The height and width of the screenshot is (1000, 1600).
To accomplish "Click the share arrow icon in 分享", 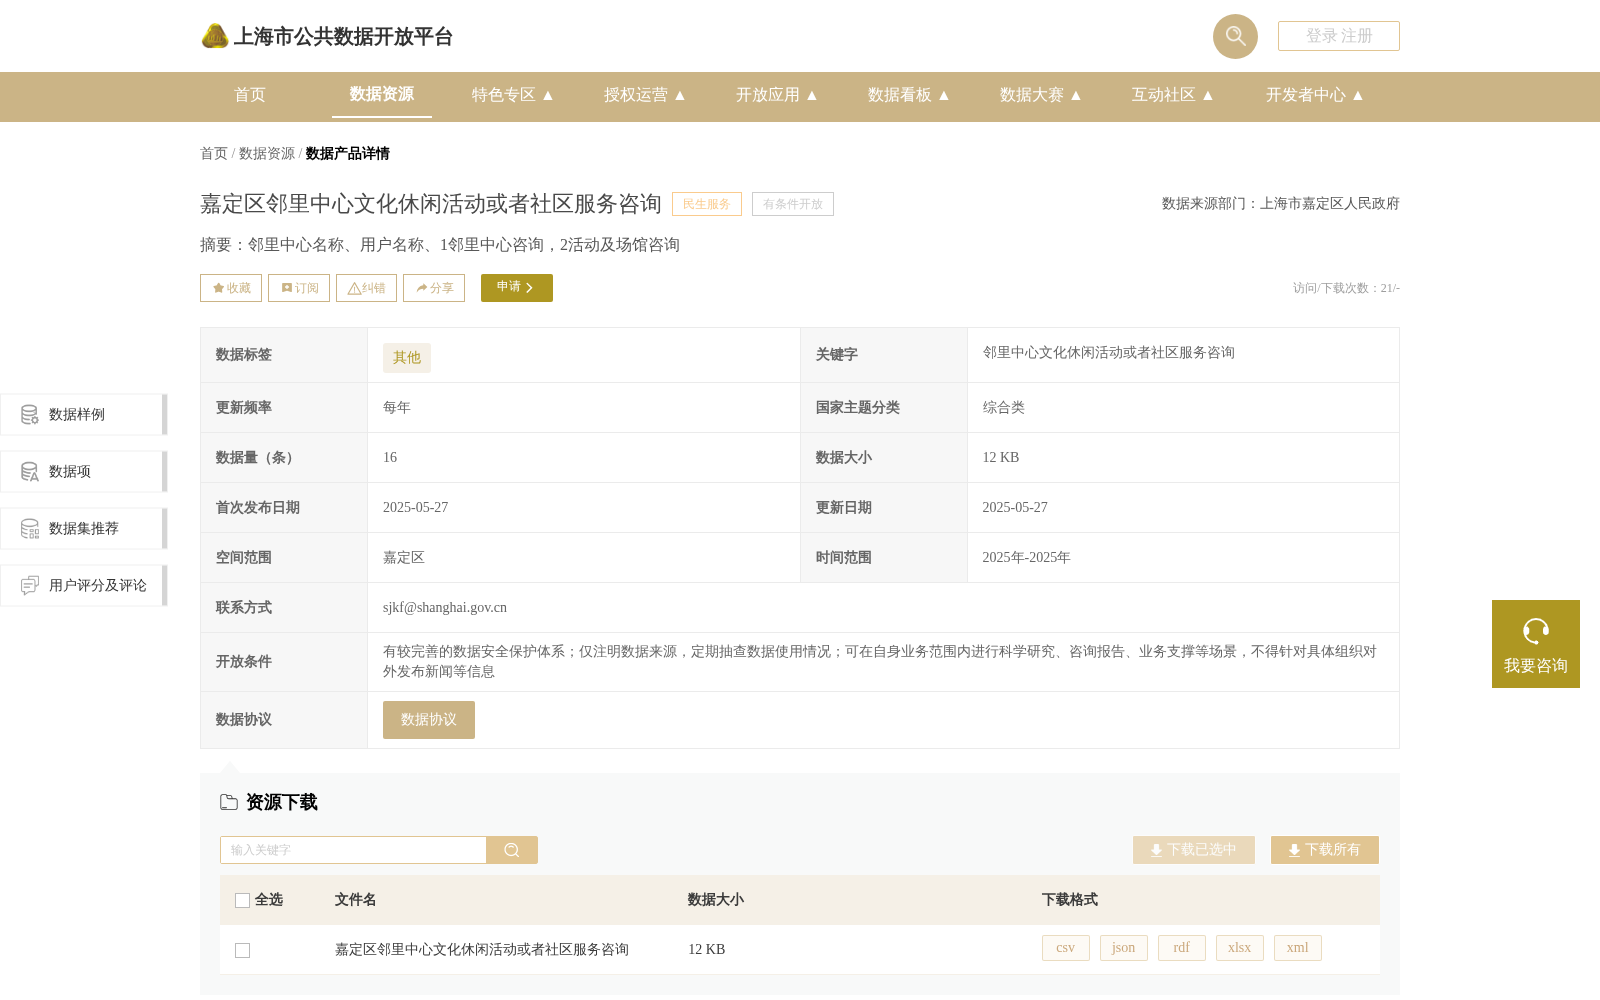I will 422,288.
